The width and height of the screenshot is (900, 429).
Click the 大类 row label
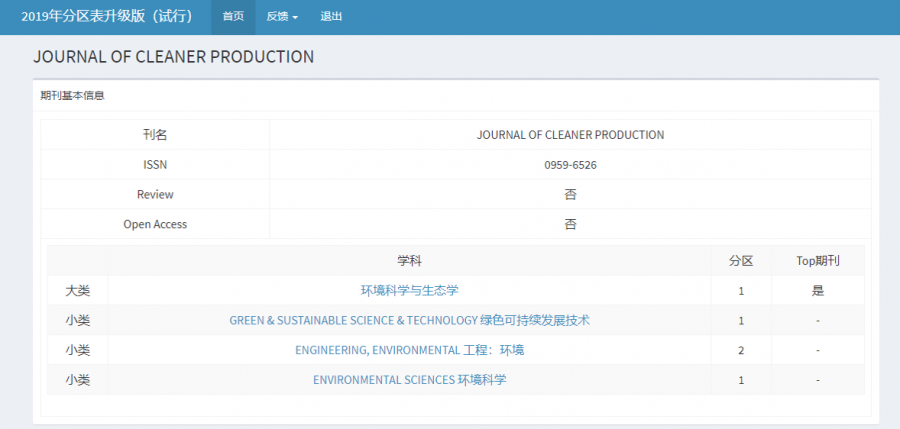coord(78,291)
